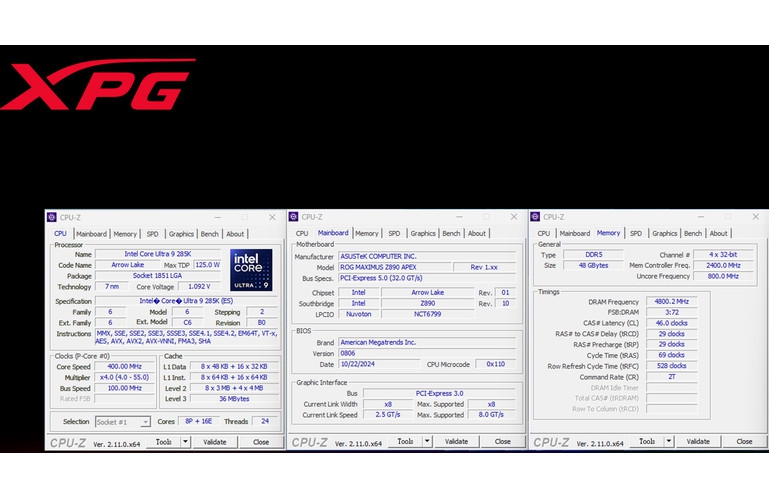Image resolution: width=770 pixels, height=484 pixels.
Task: Click the Max TDP value '125.0 W'
Action: point(207,265)
